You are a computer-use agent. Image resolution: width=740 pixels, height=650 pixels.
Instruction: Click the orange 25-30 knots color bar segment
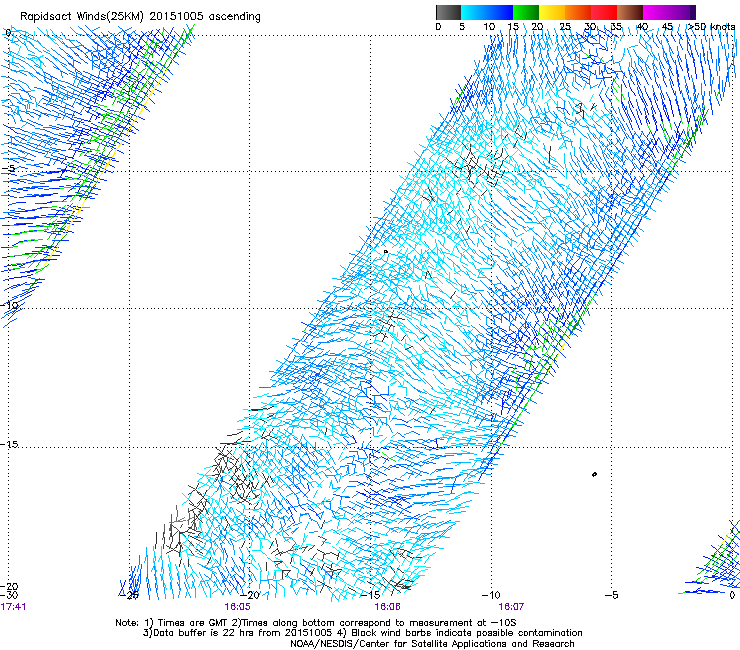pos(578,12)
